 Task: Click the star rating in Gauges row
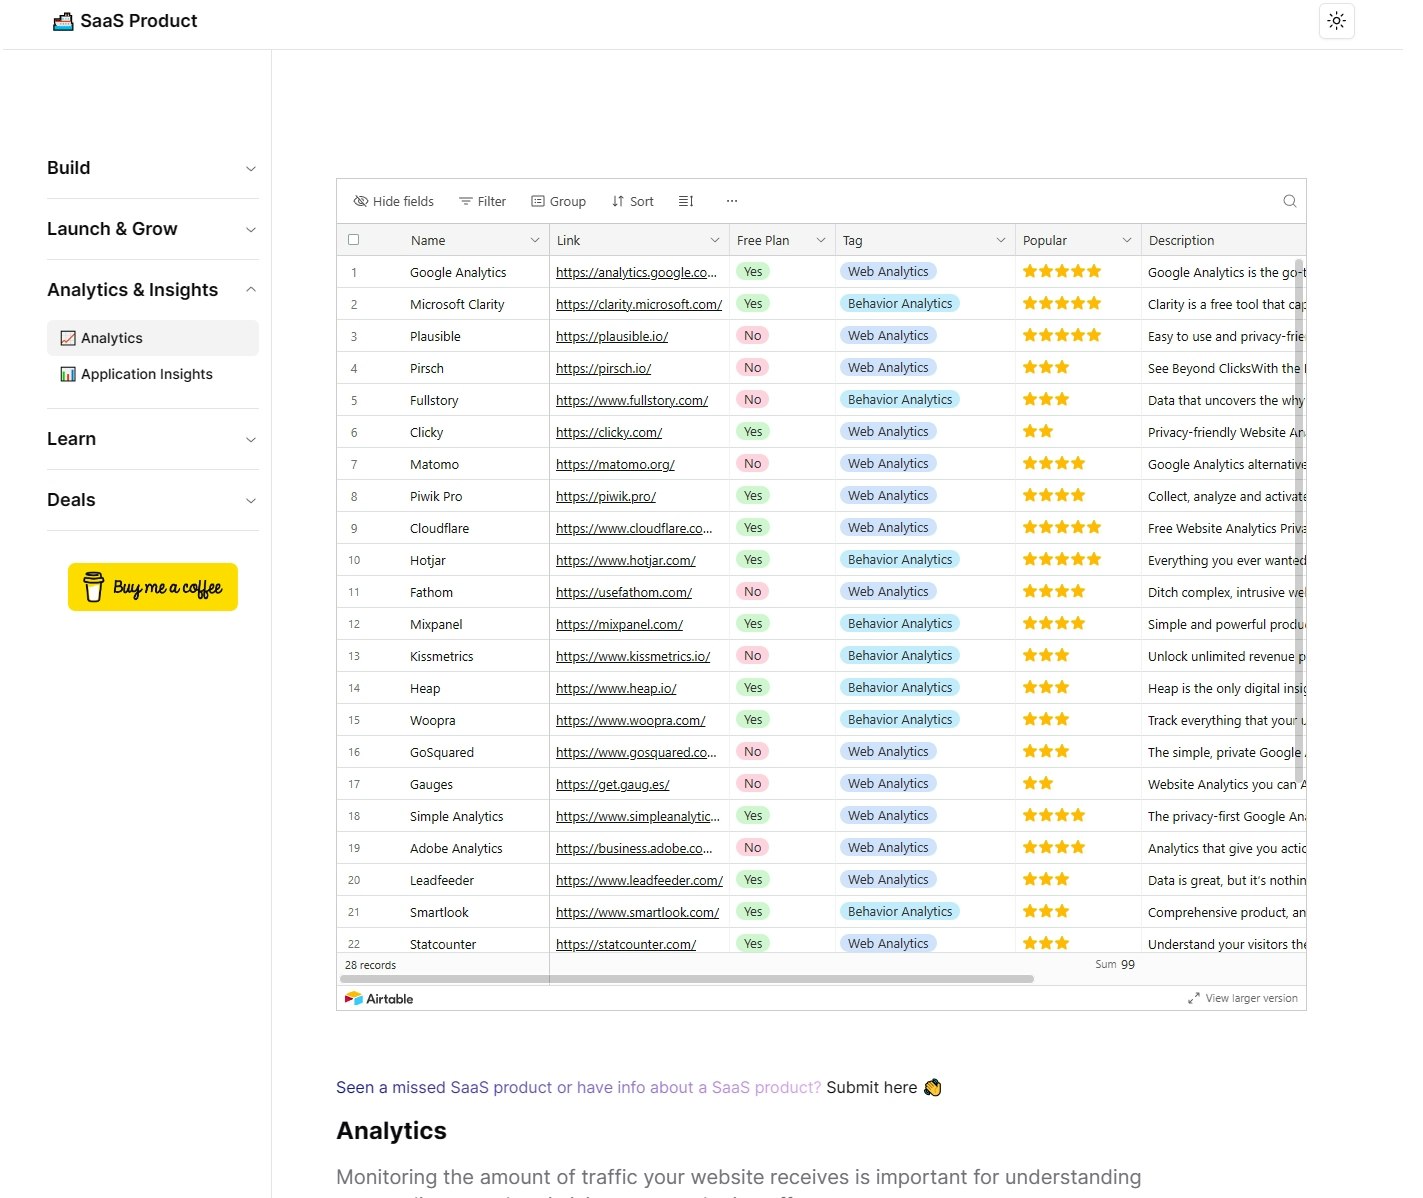tap(1038, 783)
